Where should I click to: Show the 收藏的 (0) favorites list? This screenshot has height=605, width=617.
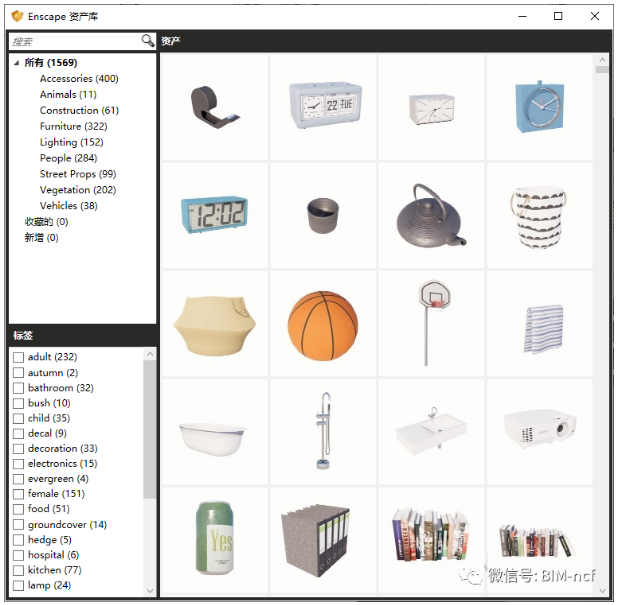(46, 222)
